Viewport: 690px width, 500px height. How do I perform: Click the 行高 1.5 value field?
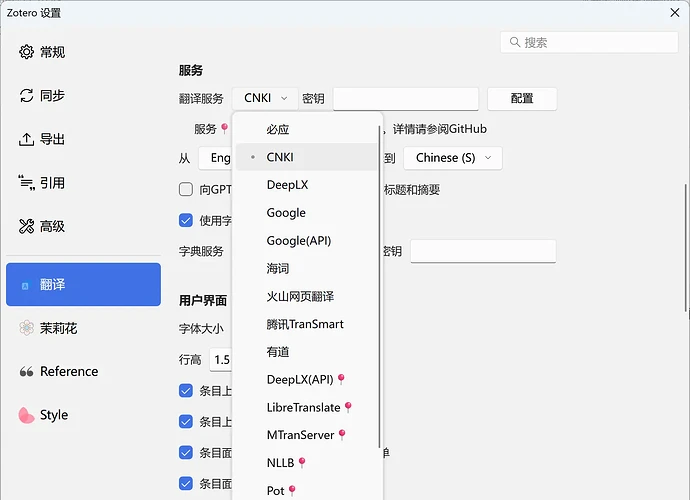click(x=221, y=360)
